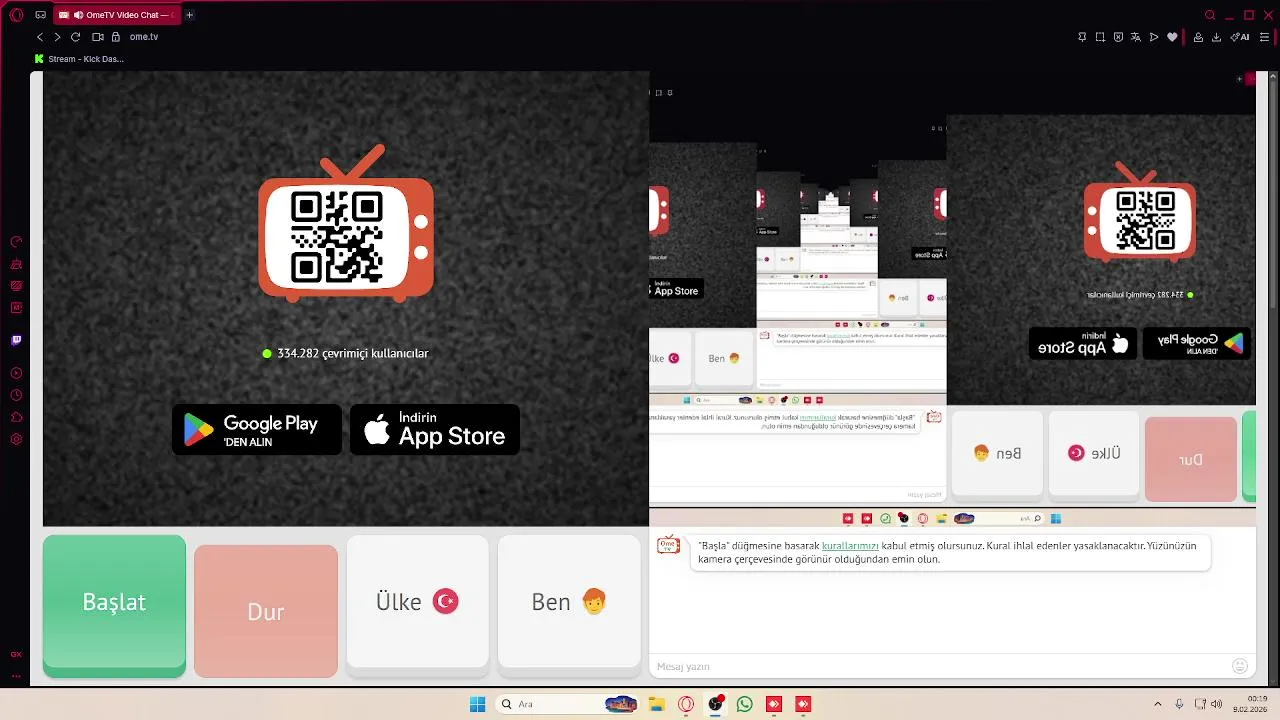This screenshot has width=1280, height=720.
Task: Open the sidebar player icon
Action: pyautogui.click(x=16, y=373)
